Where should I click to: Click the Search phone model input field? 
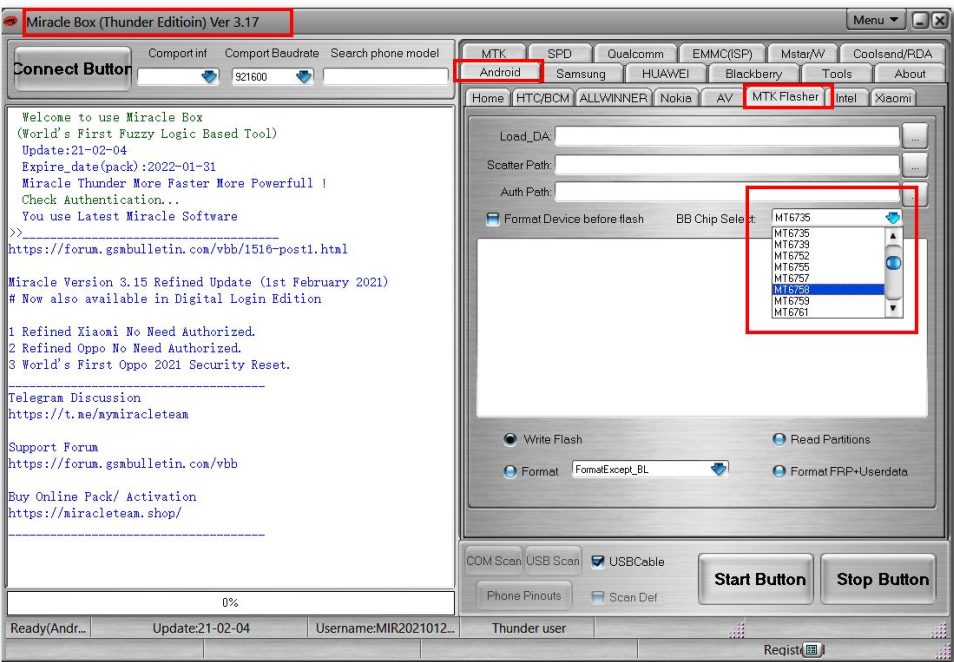coord(386,77)
